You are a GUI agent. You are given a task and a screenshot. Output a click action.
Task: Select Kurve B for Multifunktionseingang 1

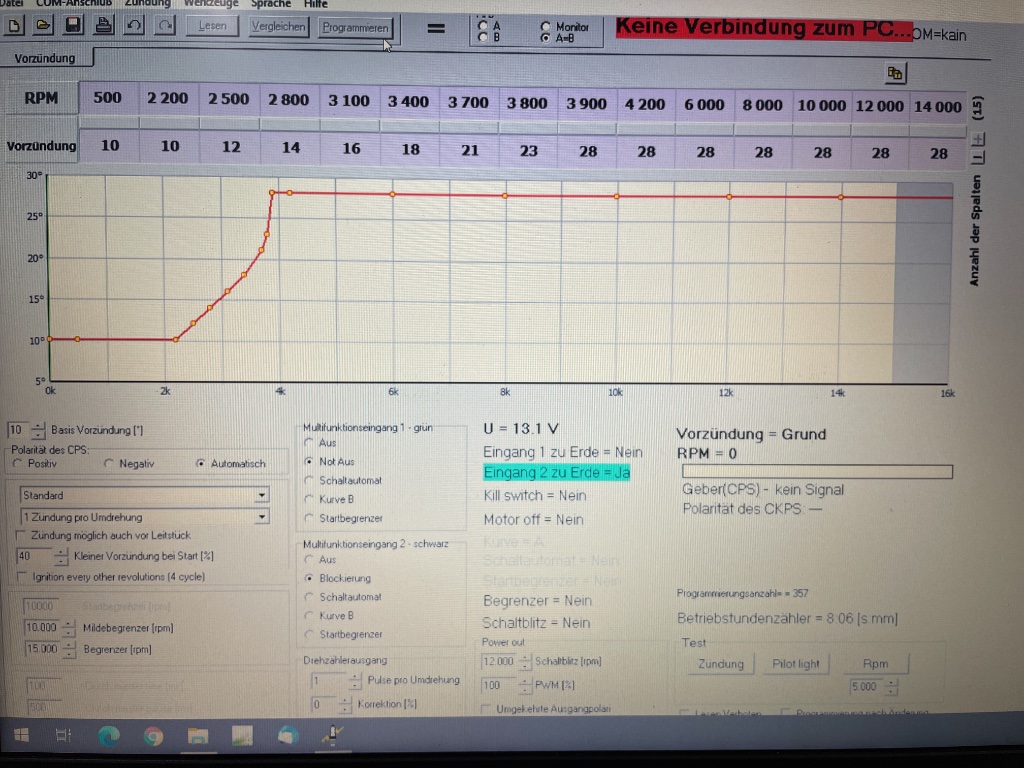coord(311,499)
